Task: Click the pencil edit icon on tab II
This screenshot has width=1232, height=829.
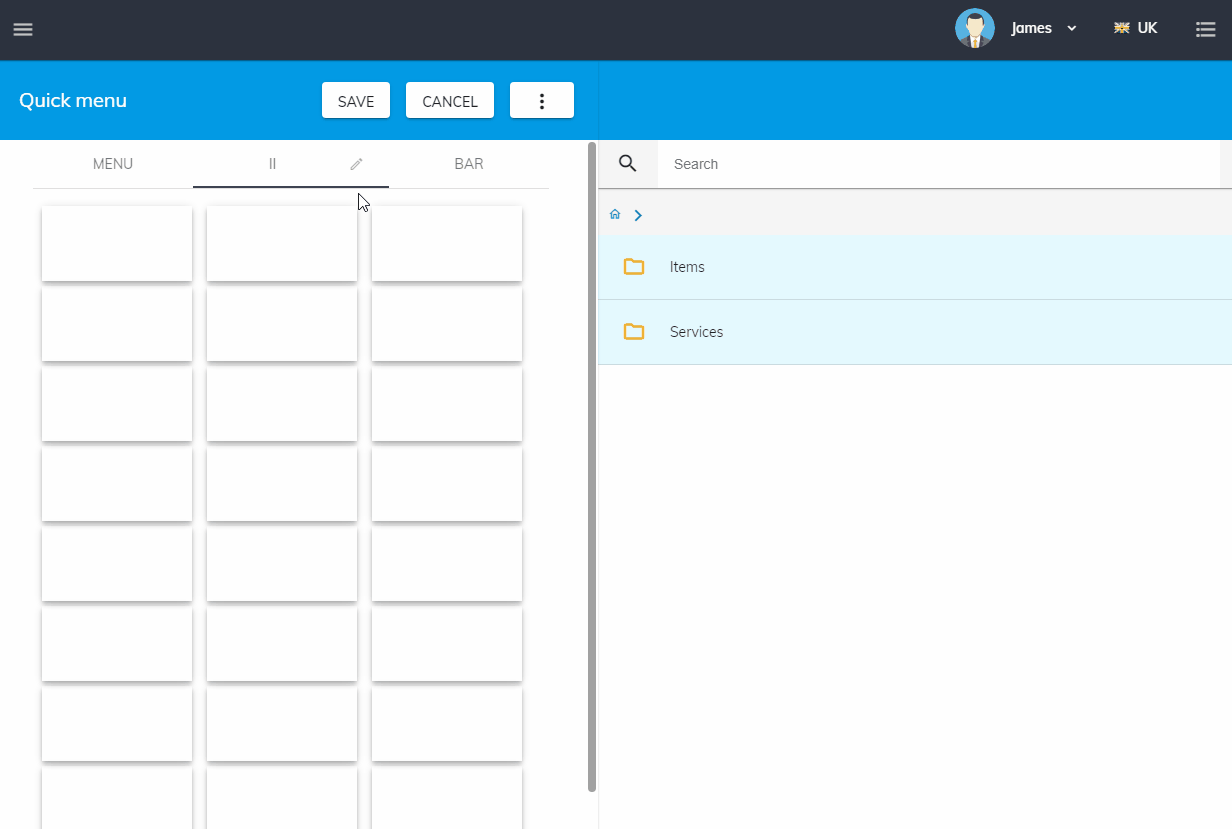Action: (x=356, y=164)
